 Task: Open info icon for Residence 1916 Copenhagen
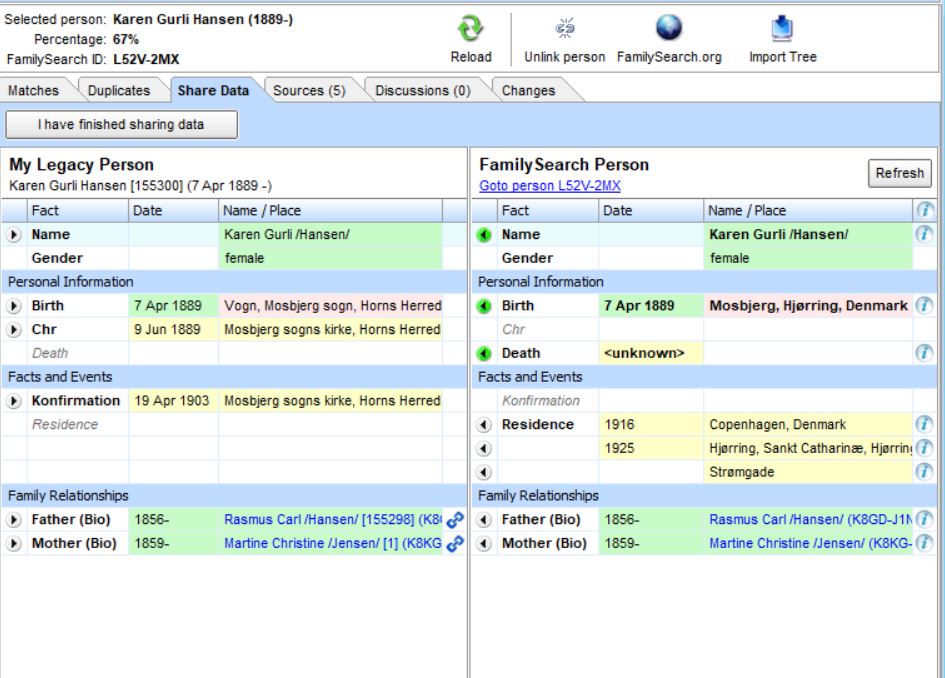925,424
